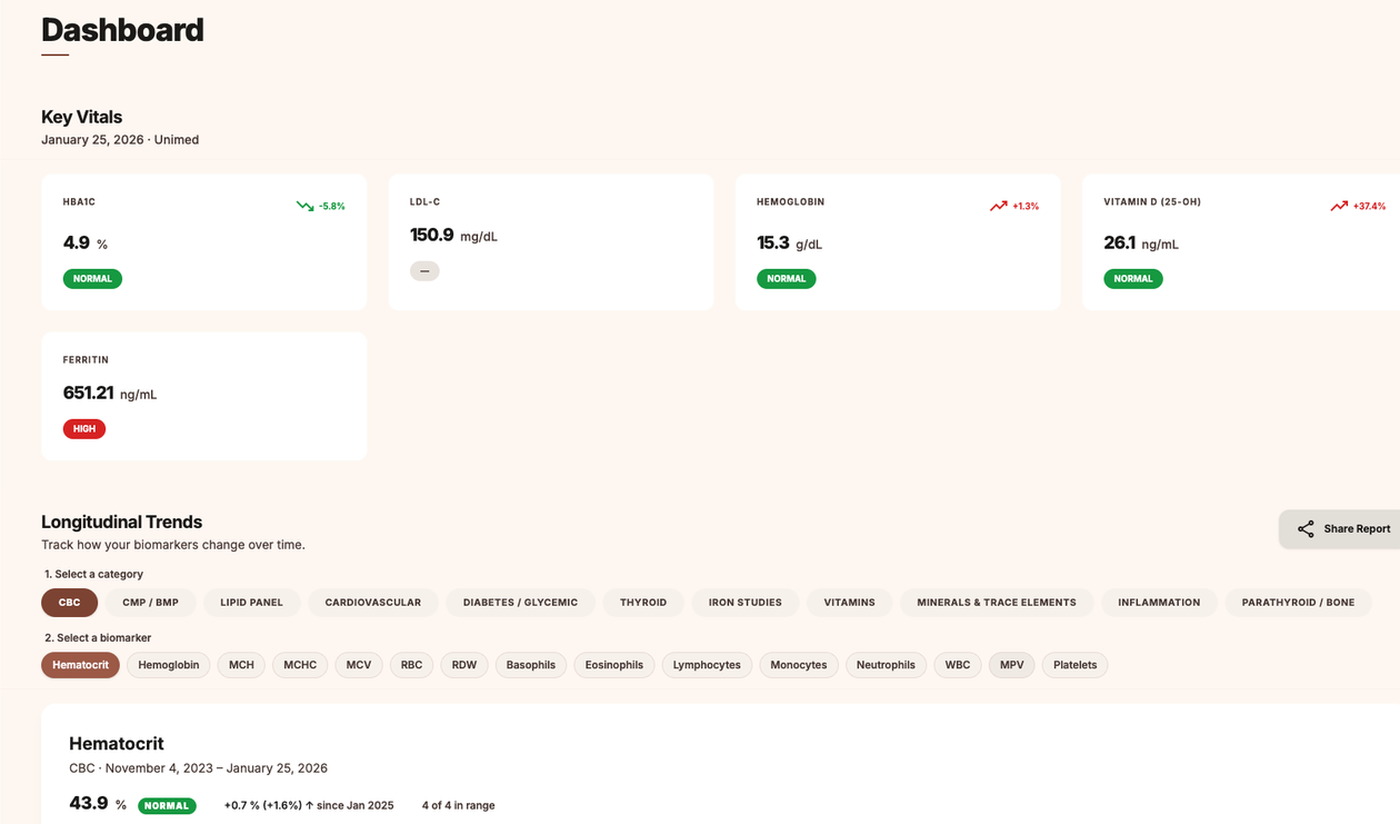This screenshot has height=824, width=1400.
Task: Choose the RBC biomarker
Action: (411, 665)
